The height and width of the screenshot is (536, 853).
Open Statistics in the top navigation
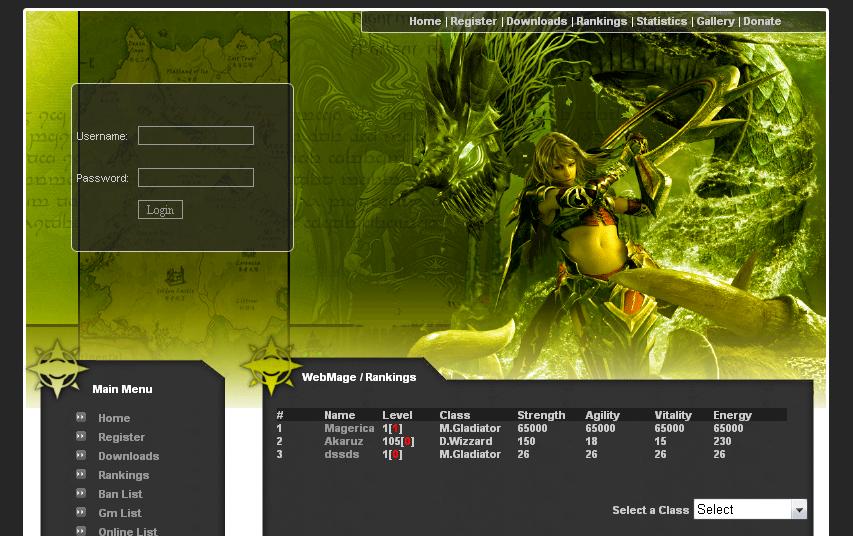coord(662,21)
